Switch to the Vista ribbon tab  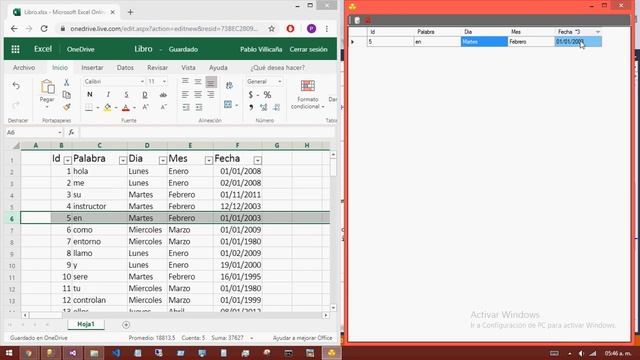coord(188,68)
